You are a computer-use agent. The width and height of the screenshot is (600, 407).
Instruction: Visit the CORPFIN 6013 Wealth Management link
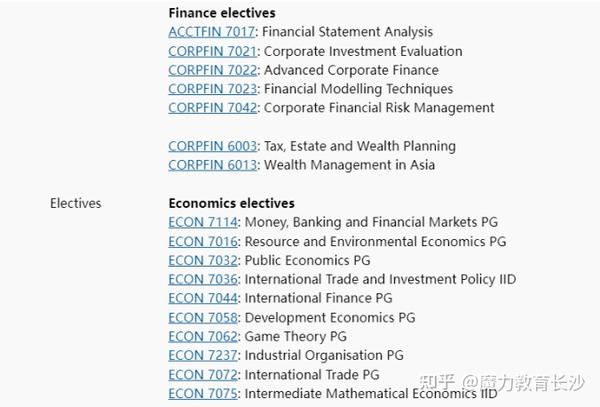pyautogui.click(x=212, y=165)
